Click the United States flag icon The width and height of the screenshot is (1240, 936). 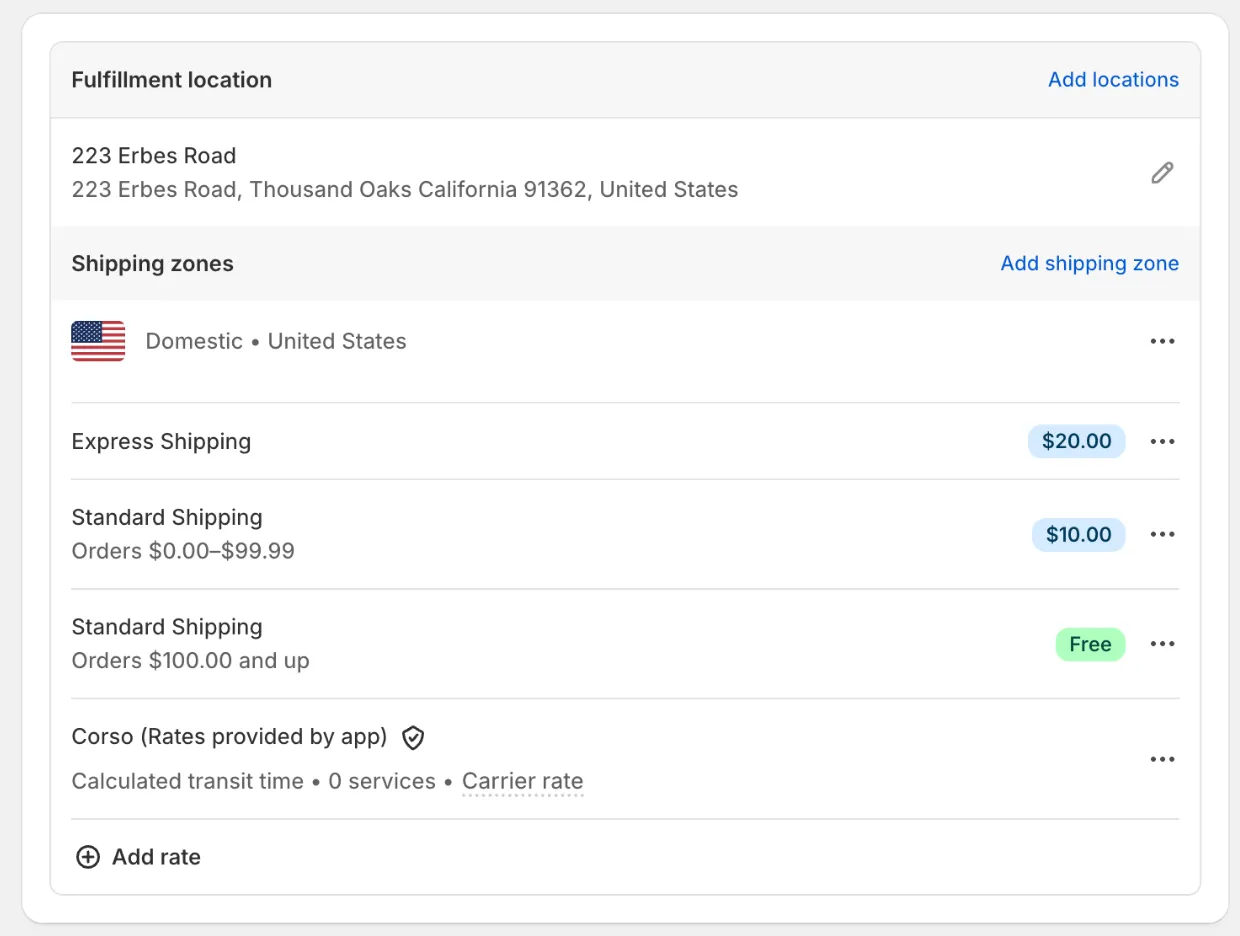98,341
